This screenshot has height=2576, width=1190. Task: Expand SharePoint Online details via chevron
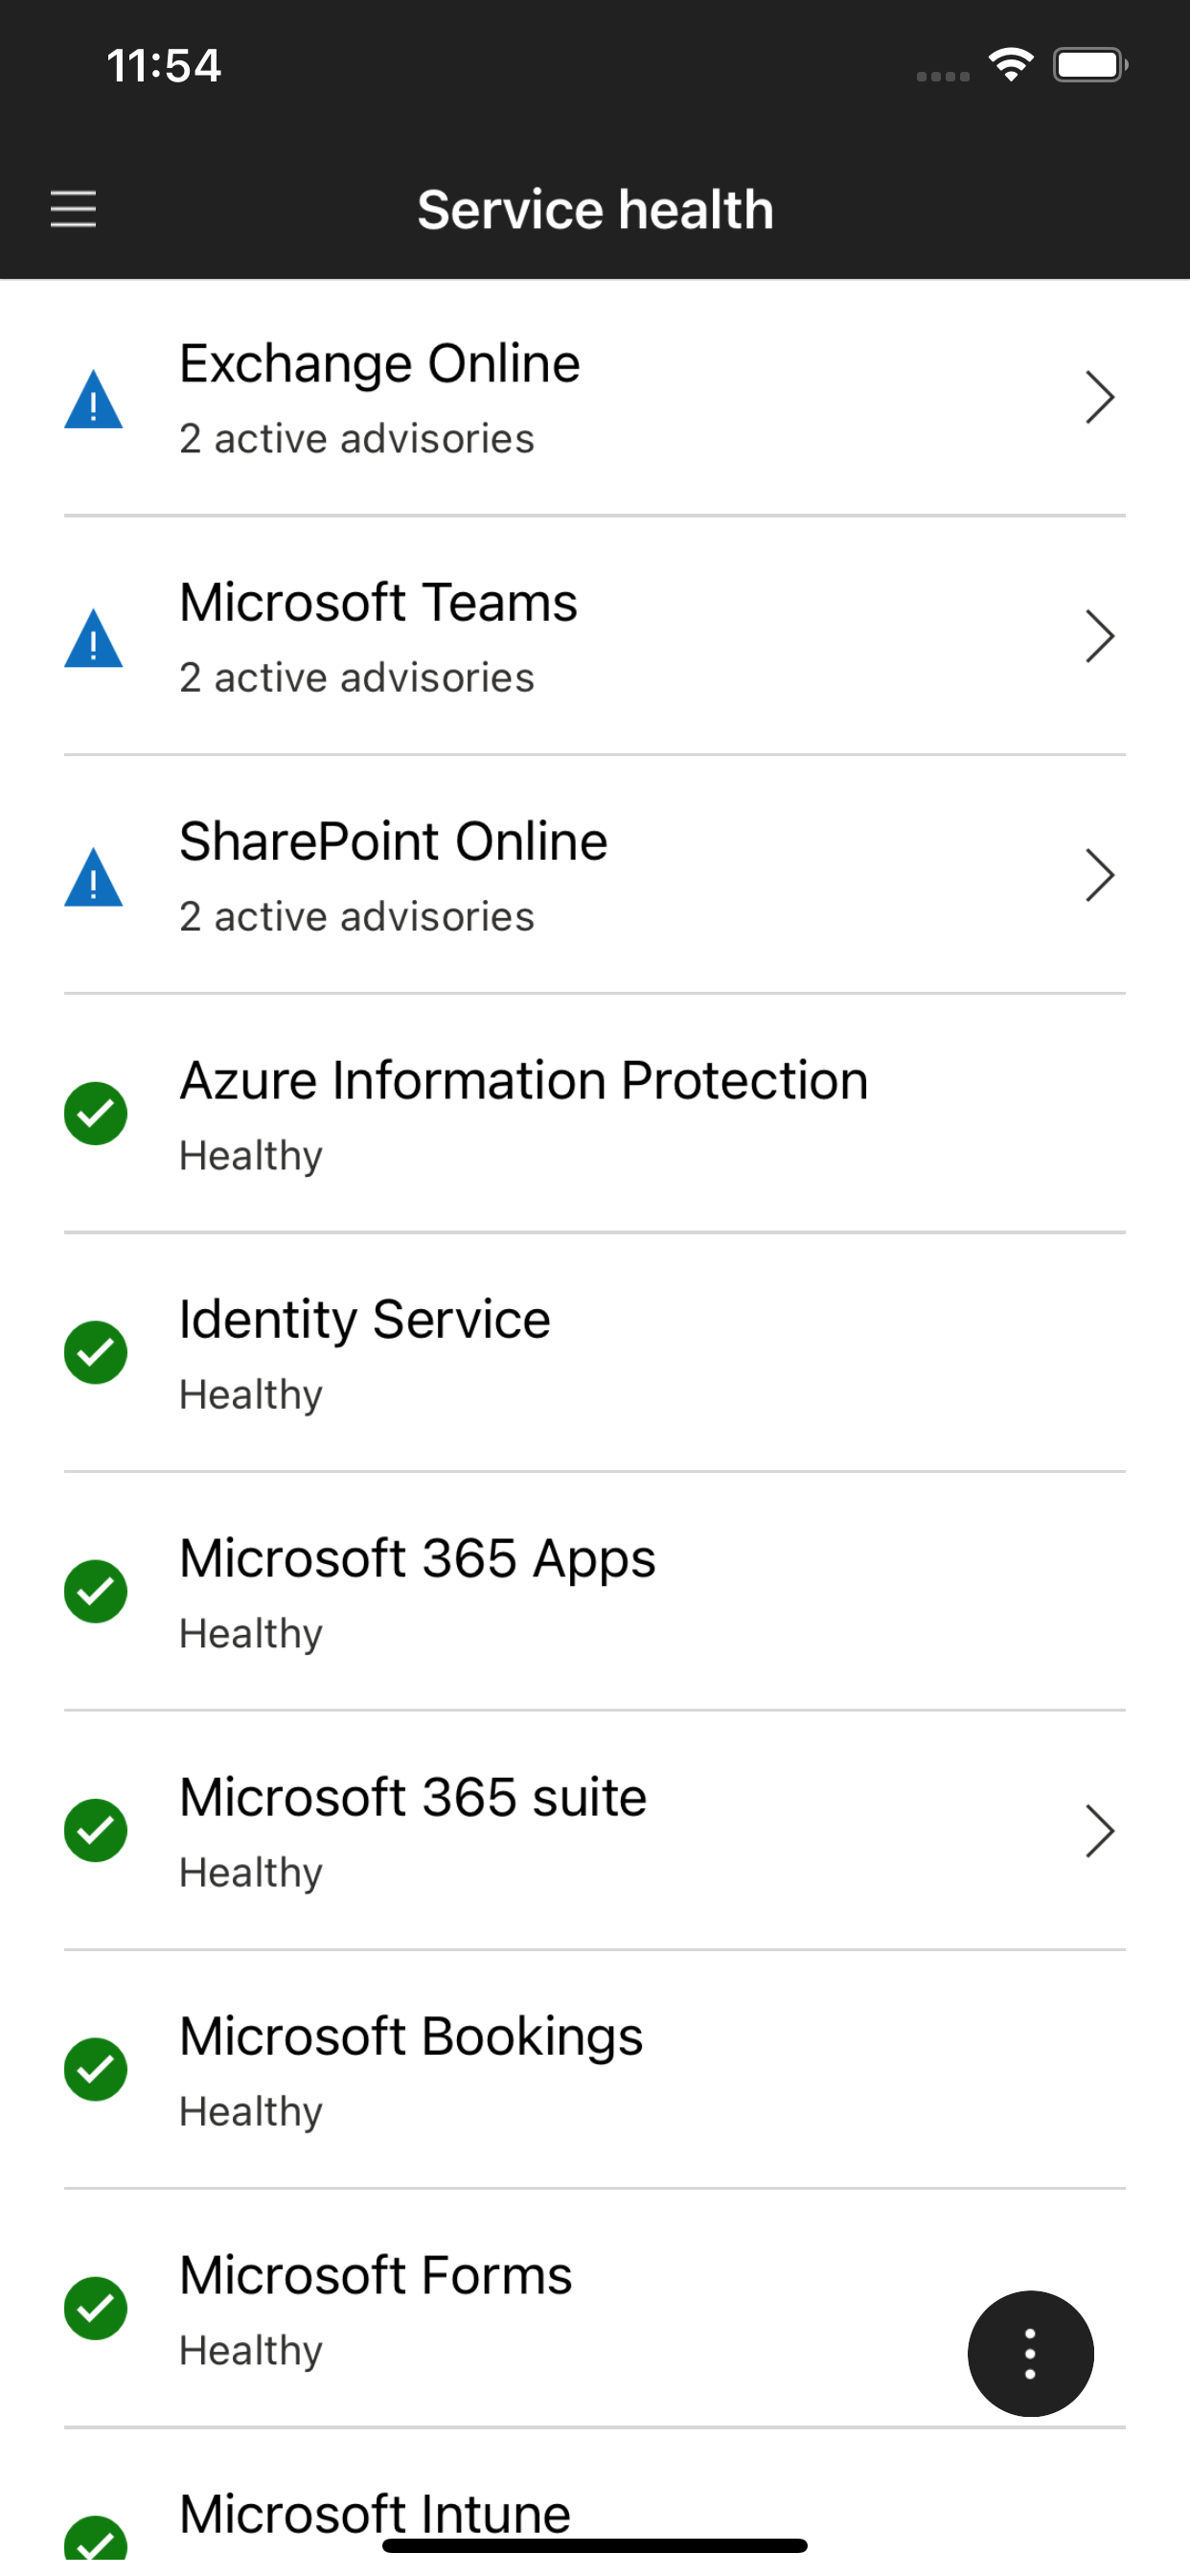1100,876
